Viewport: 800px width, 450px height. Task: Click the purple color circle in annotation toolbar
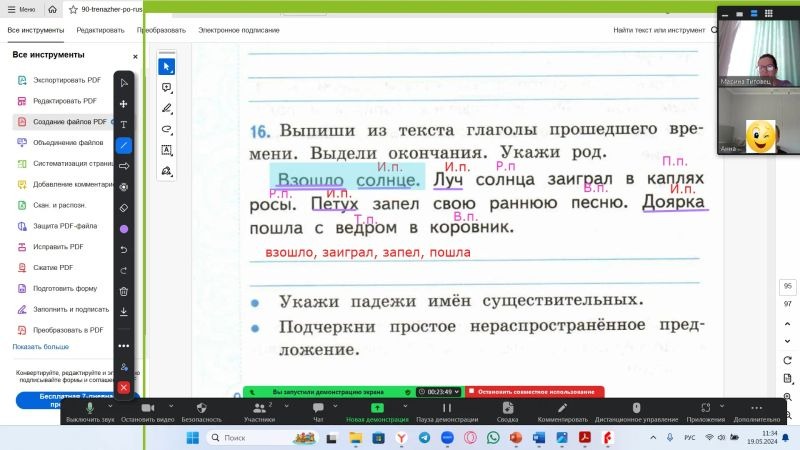coord(124,229)
